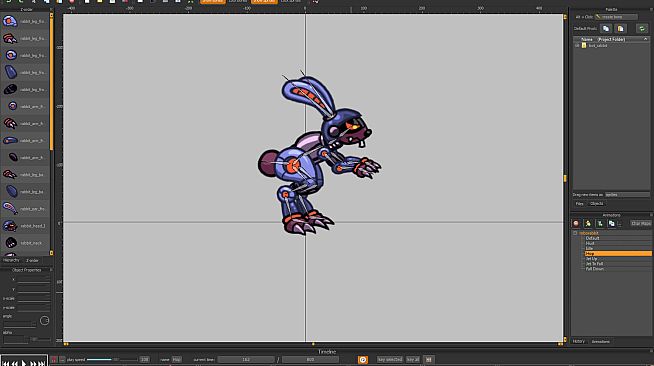Open the Alt+Click action dropdown
The width and height of the screenshot is (654, 366).
click(x=616, y=17)
